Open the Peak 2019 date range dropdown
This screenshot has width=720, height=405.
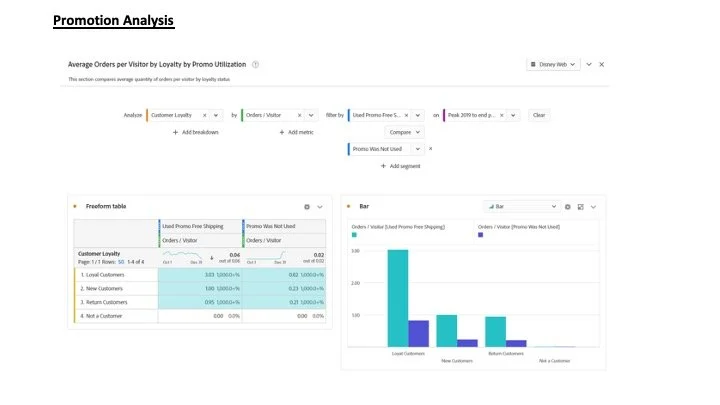click(513, 115)
